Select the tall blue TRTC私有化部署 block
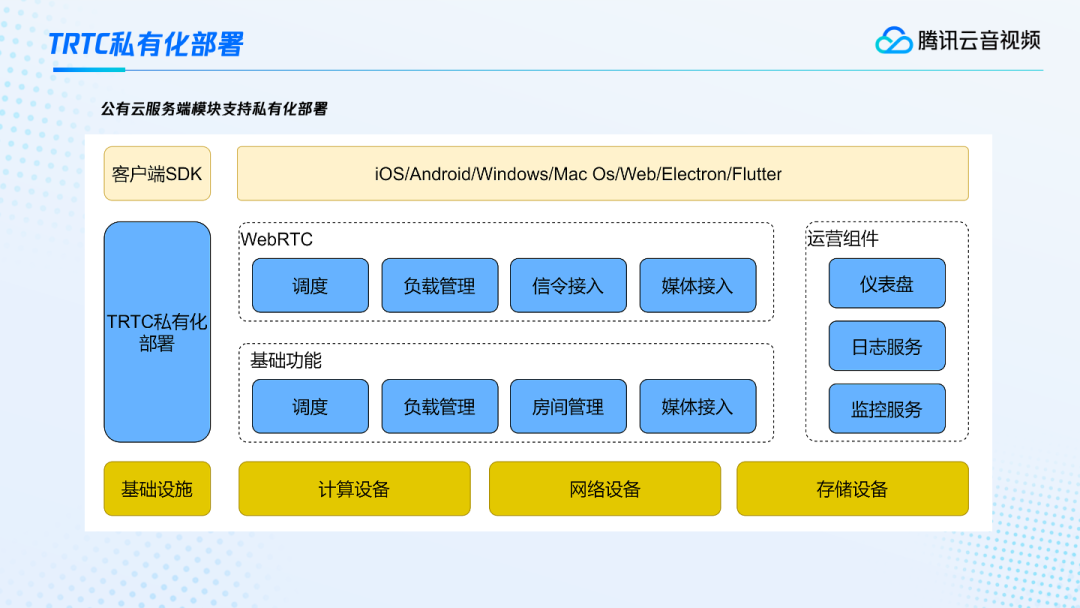 [x=157, y=332]
